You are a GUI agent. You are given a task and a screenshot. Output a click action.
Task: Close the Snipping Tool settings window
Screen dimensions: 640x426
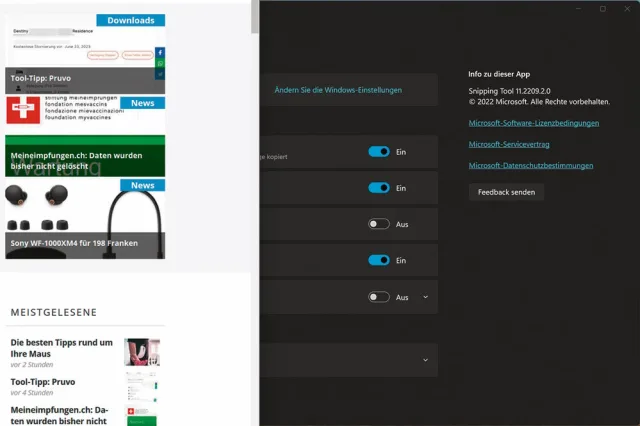coord(627,9)
